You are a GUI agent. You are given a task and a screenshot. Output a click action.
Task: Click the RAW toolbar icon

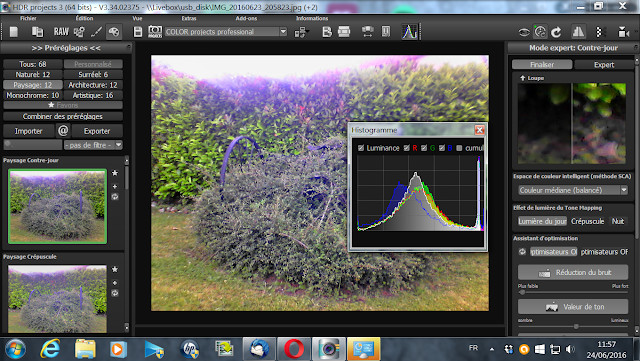[61, 32]
